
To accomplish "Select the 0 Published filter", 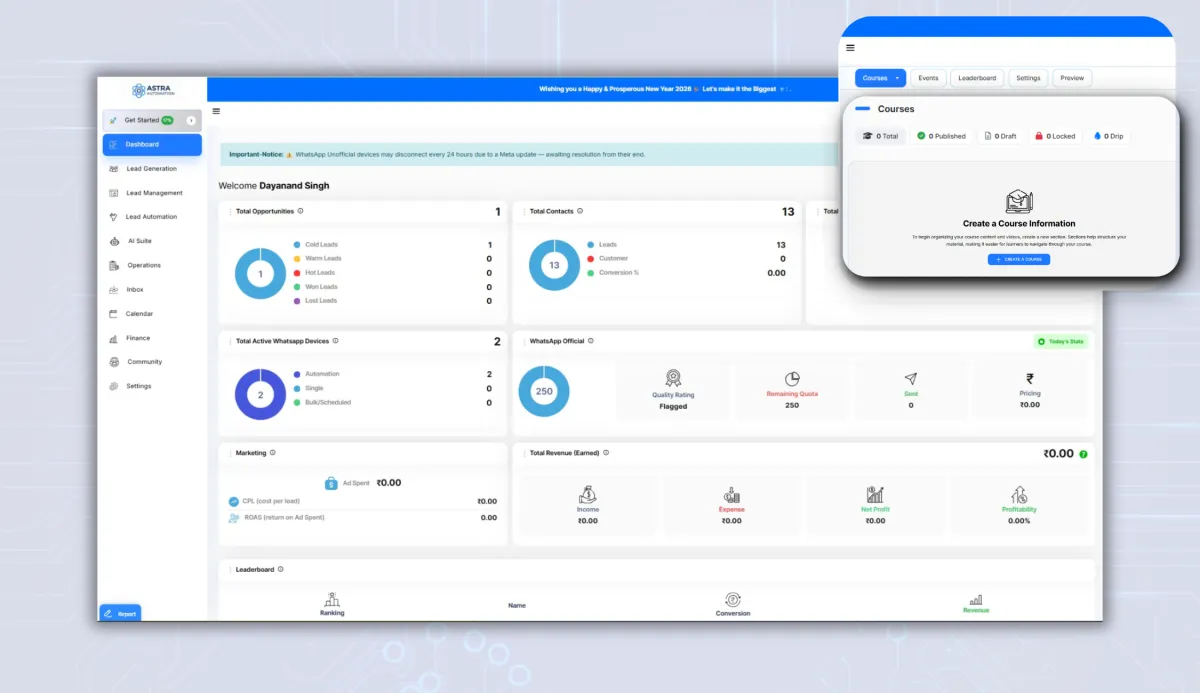I will click(942, 136).
